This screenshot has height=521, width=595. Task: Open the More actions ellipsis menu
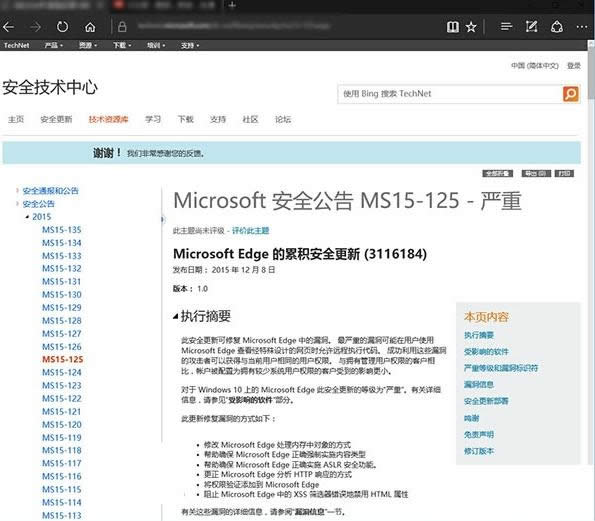582,27
